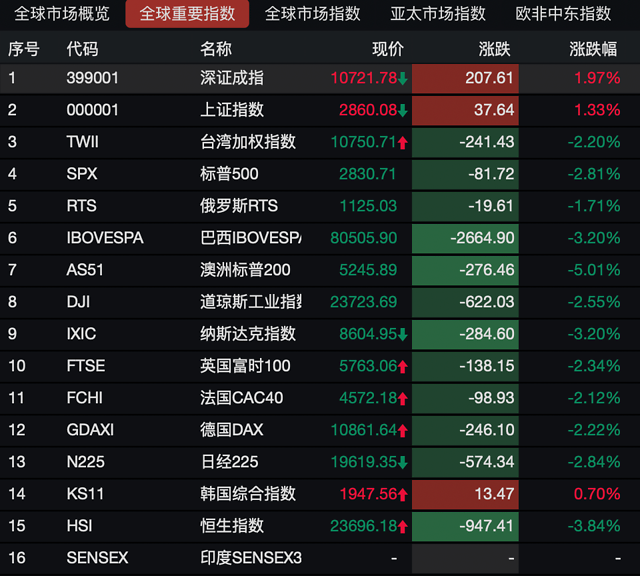Open the 欧非中东指数 tab
Screen dimensions: 640x576
coord(563,14)
